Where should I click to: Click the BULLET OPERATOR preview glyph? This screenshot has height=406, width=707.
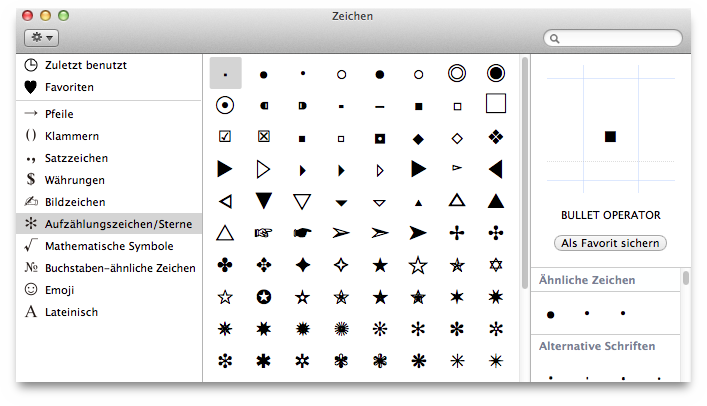[610, 137]
